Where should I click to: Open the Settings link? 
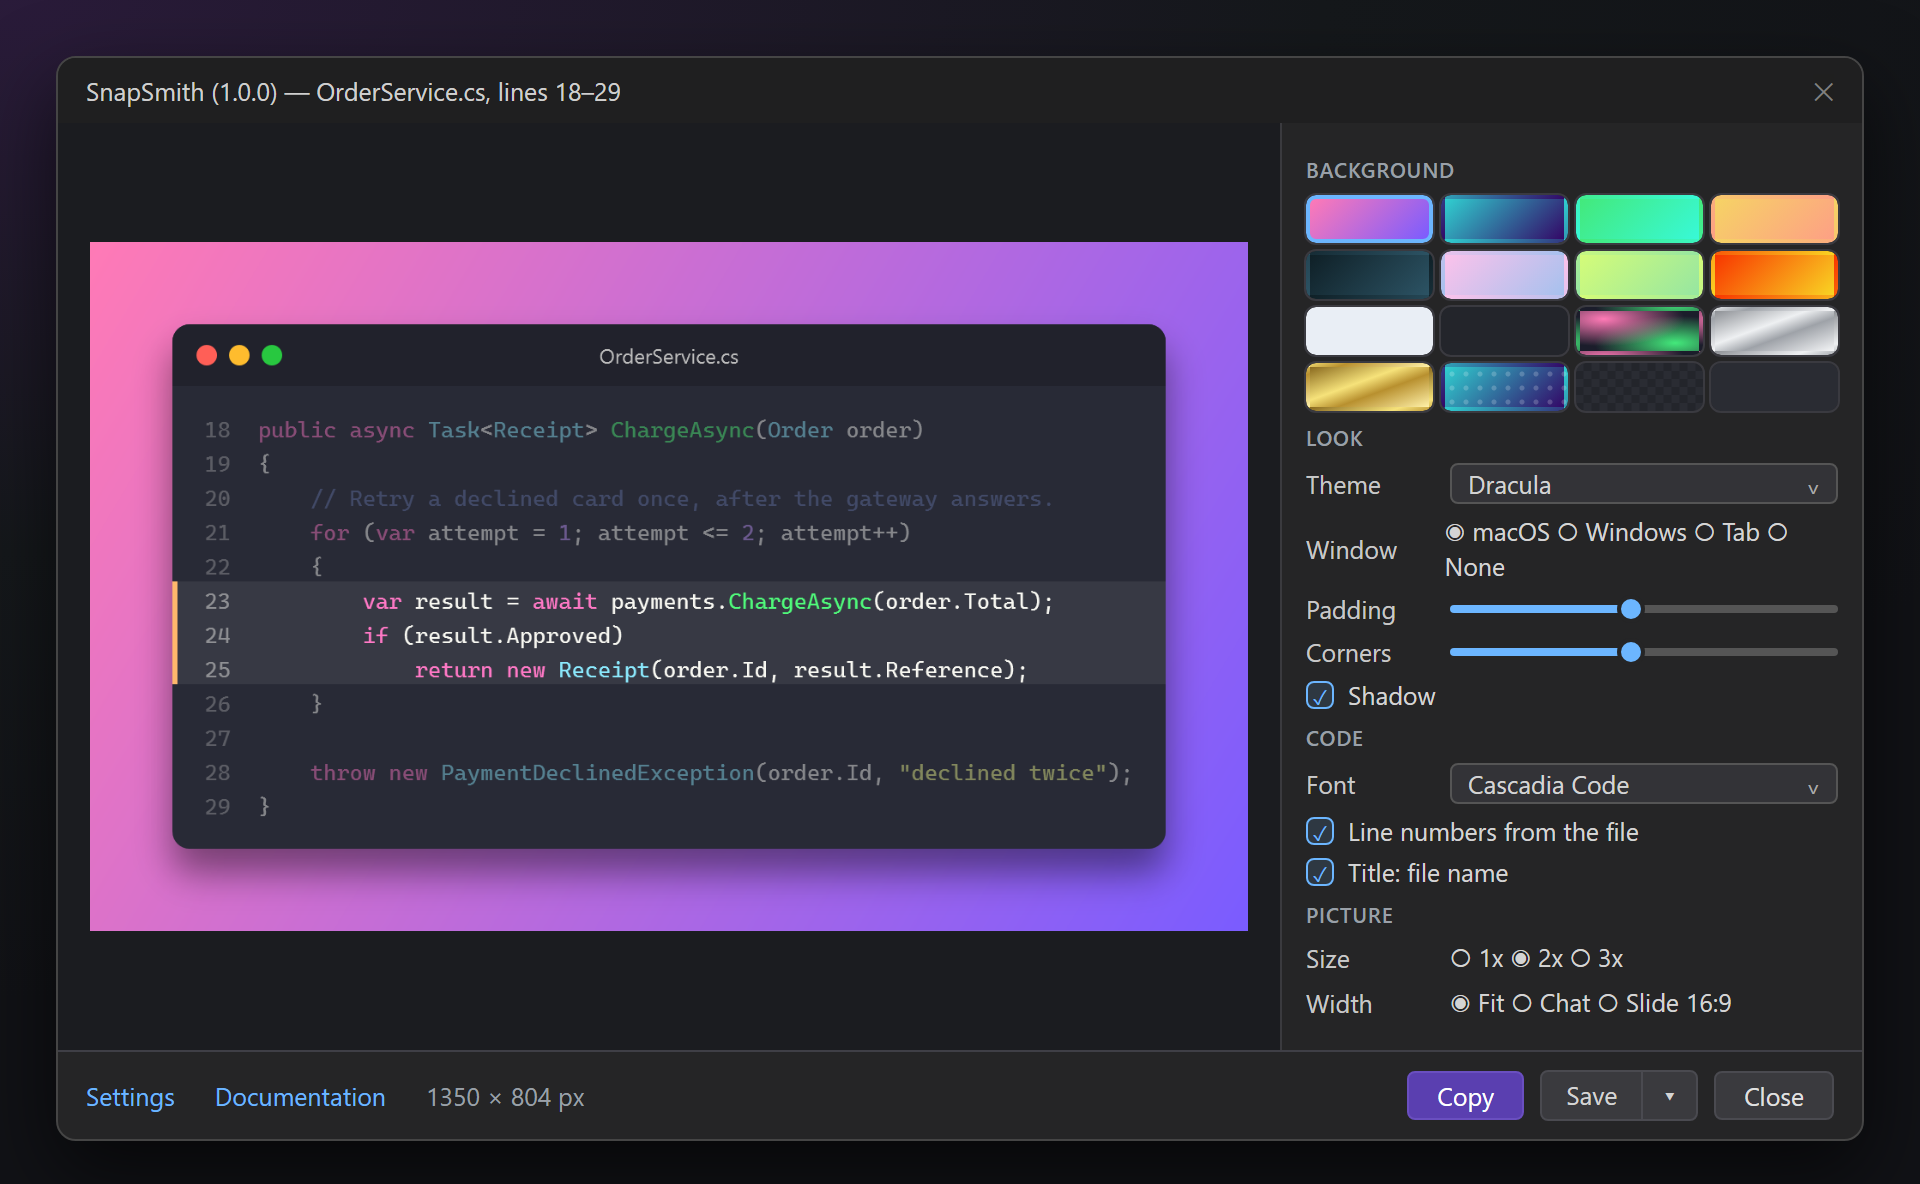pos(130,1097)
